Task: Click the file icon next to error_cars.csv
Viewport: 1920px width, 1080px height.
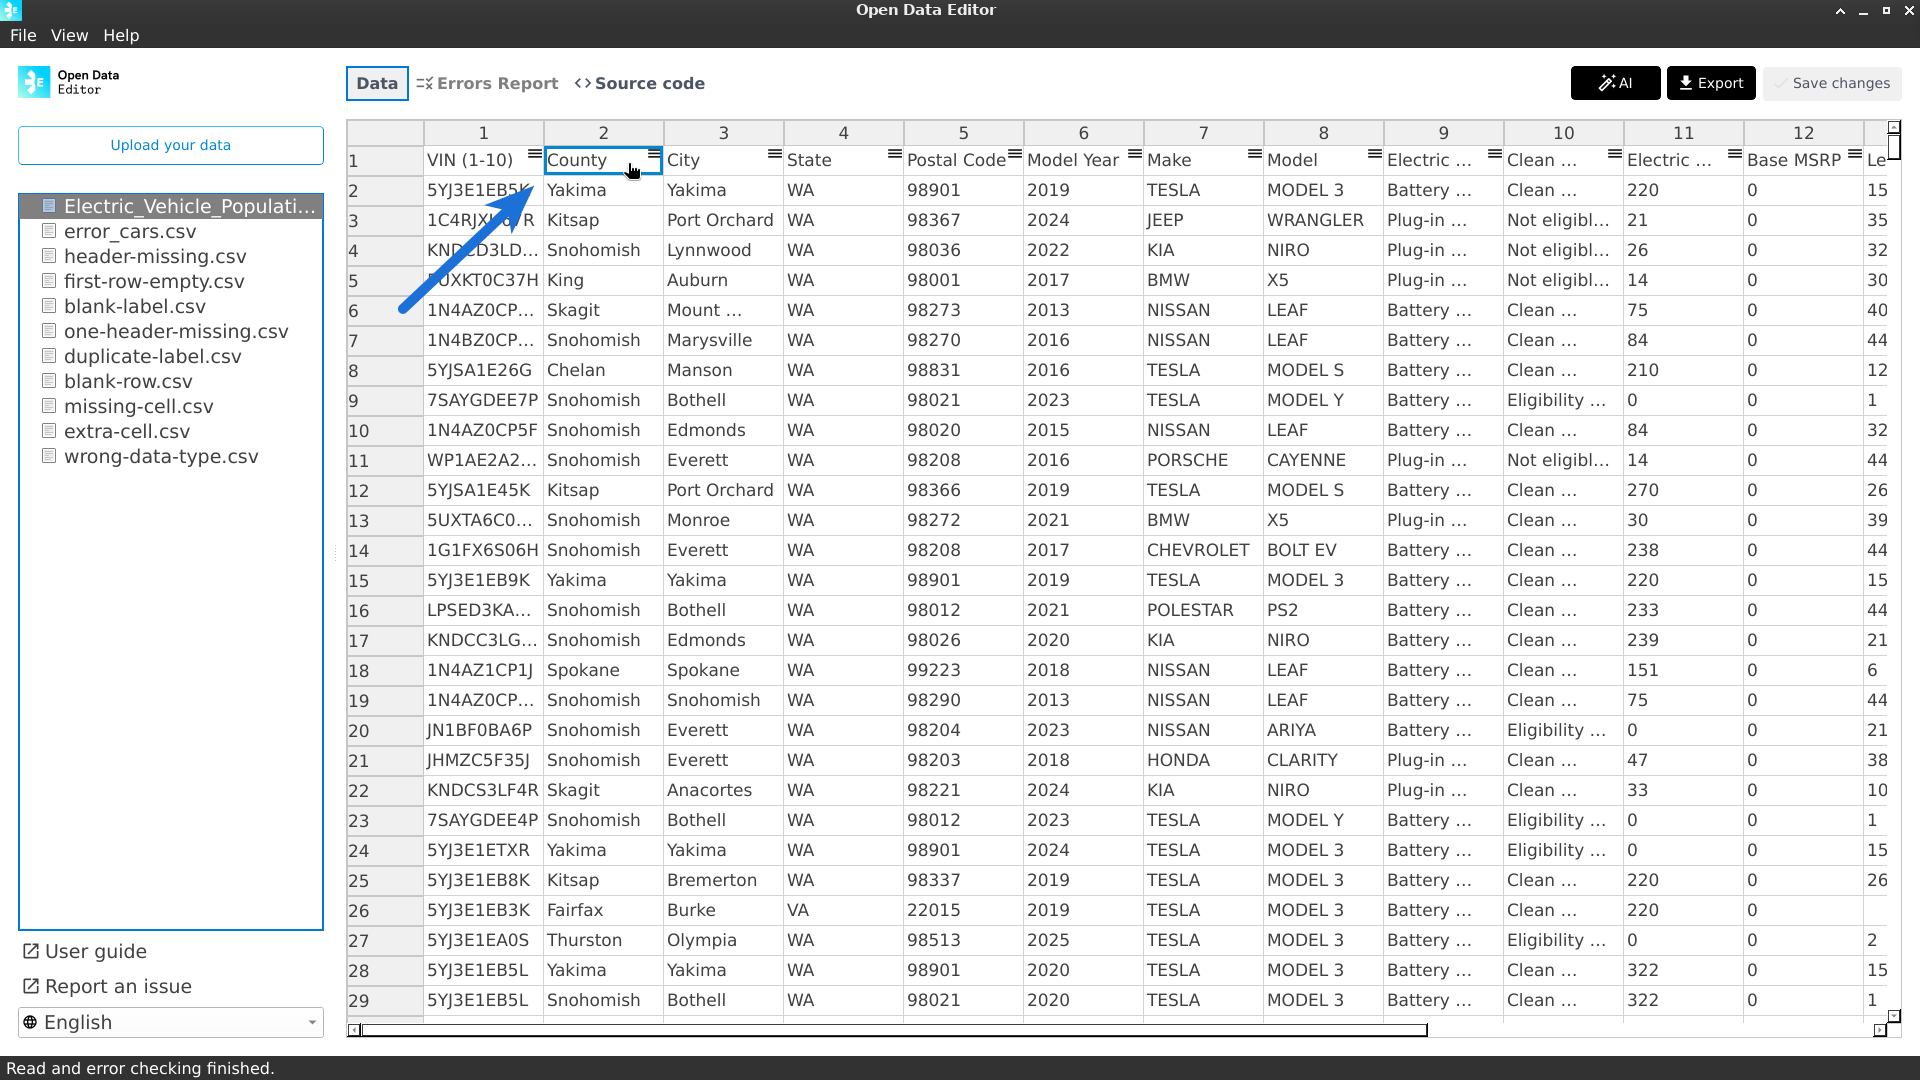Action: point(49,230)
